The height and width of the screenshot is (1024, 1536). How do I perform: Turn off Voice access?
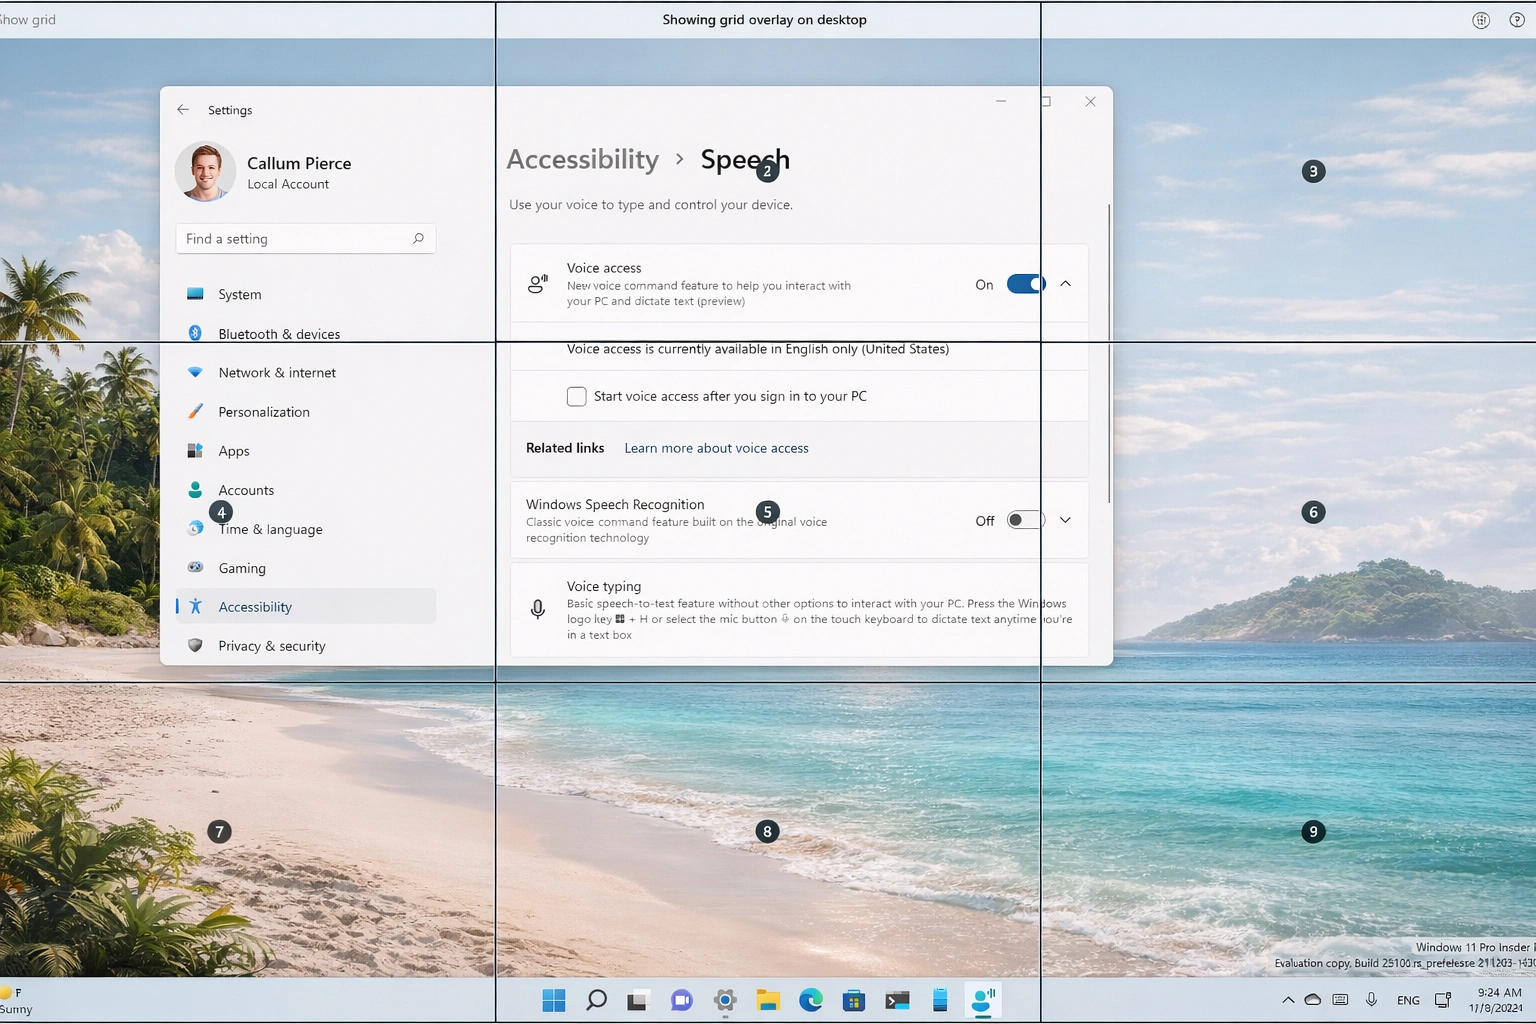coord(1025,284)
